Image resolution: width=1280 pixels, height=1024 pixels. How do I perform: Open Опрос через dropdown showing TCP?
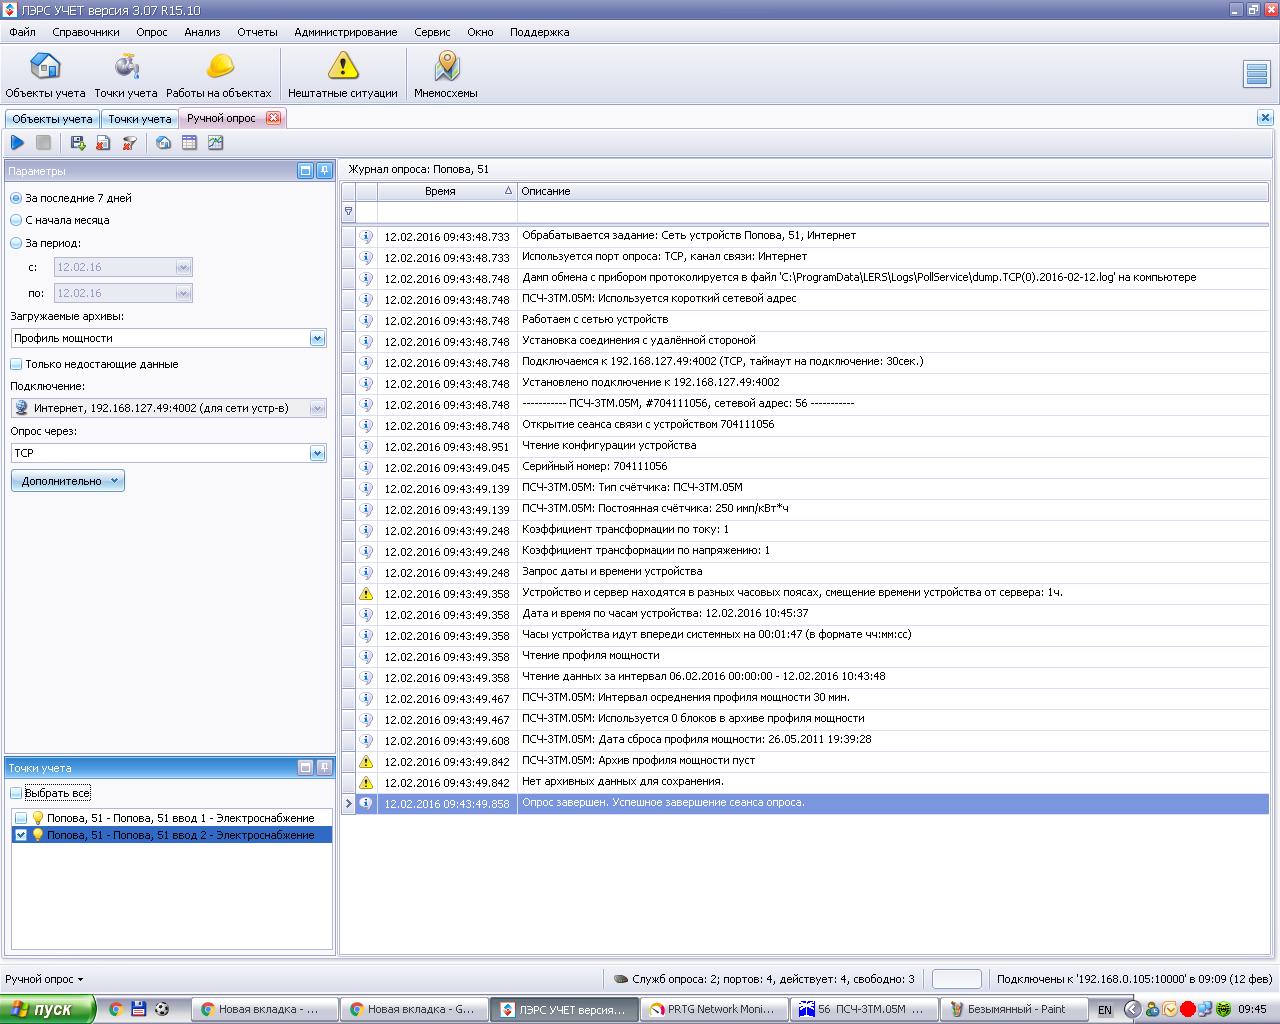point(318,453)
